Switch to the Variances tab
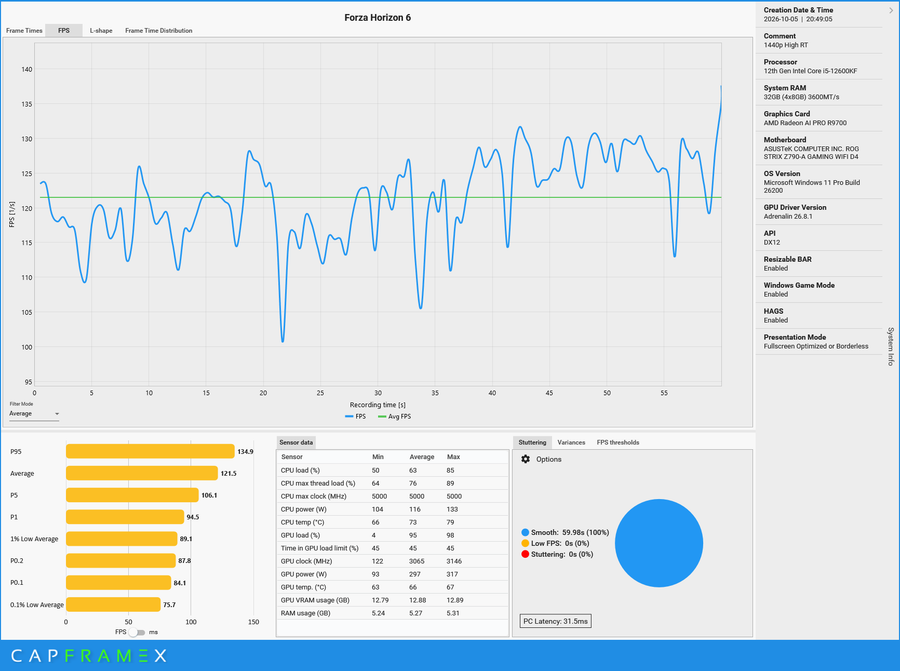The height and width of the screenshot is (671, 900). coord(571,443)
